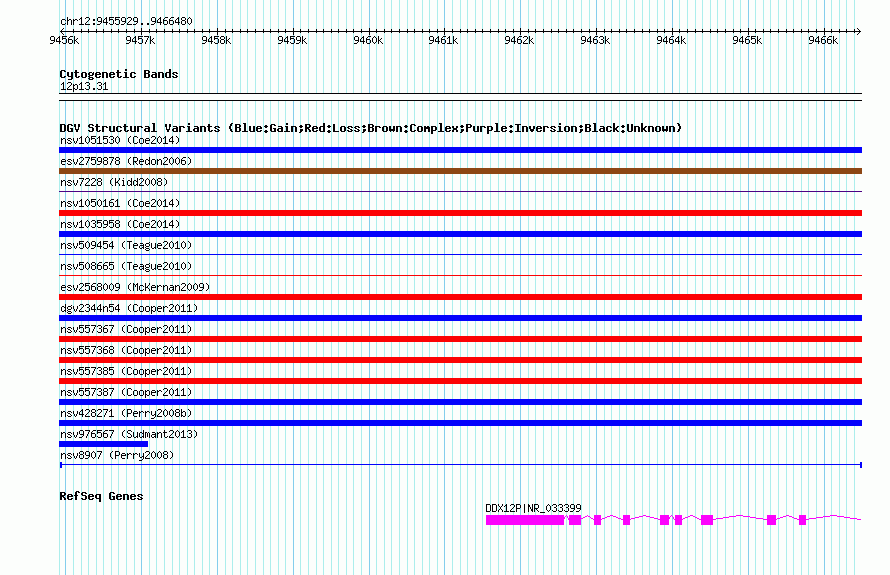Open nsv1050161 (Coe2014) variant label
Viewport: 890px width, 575px height.
(x=120, y=203)
